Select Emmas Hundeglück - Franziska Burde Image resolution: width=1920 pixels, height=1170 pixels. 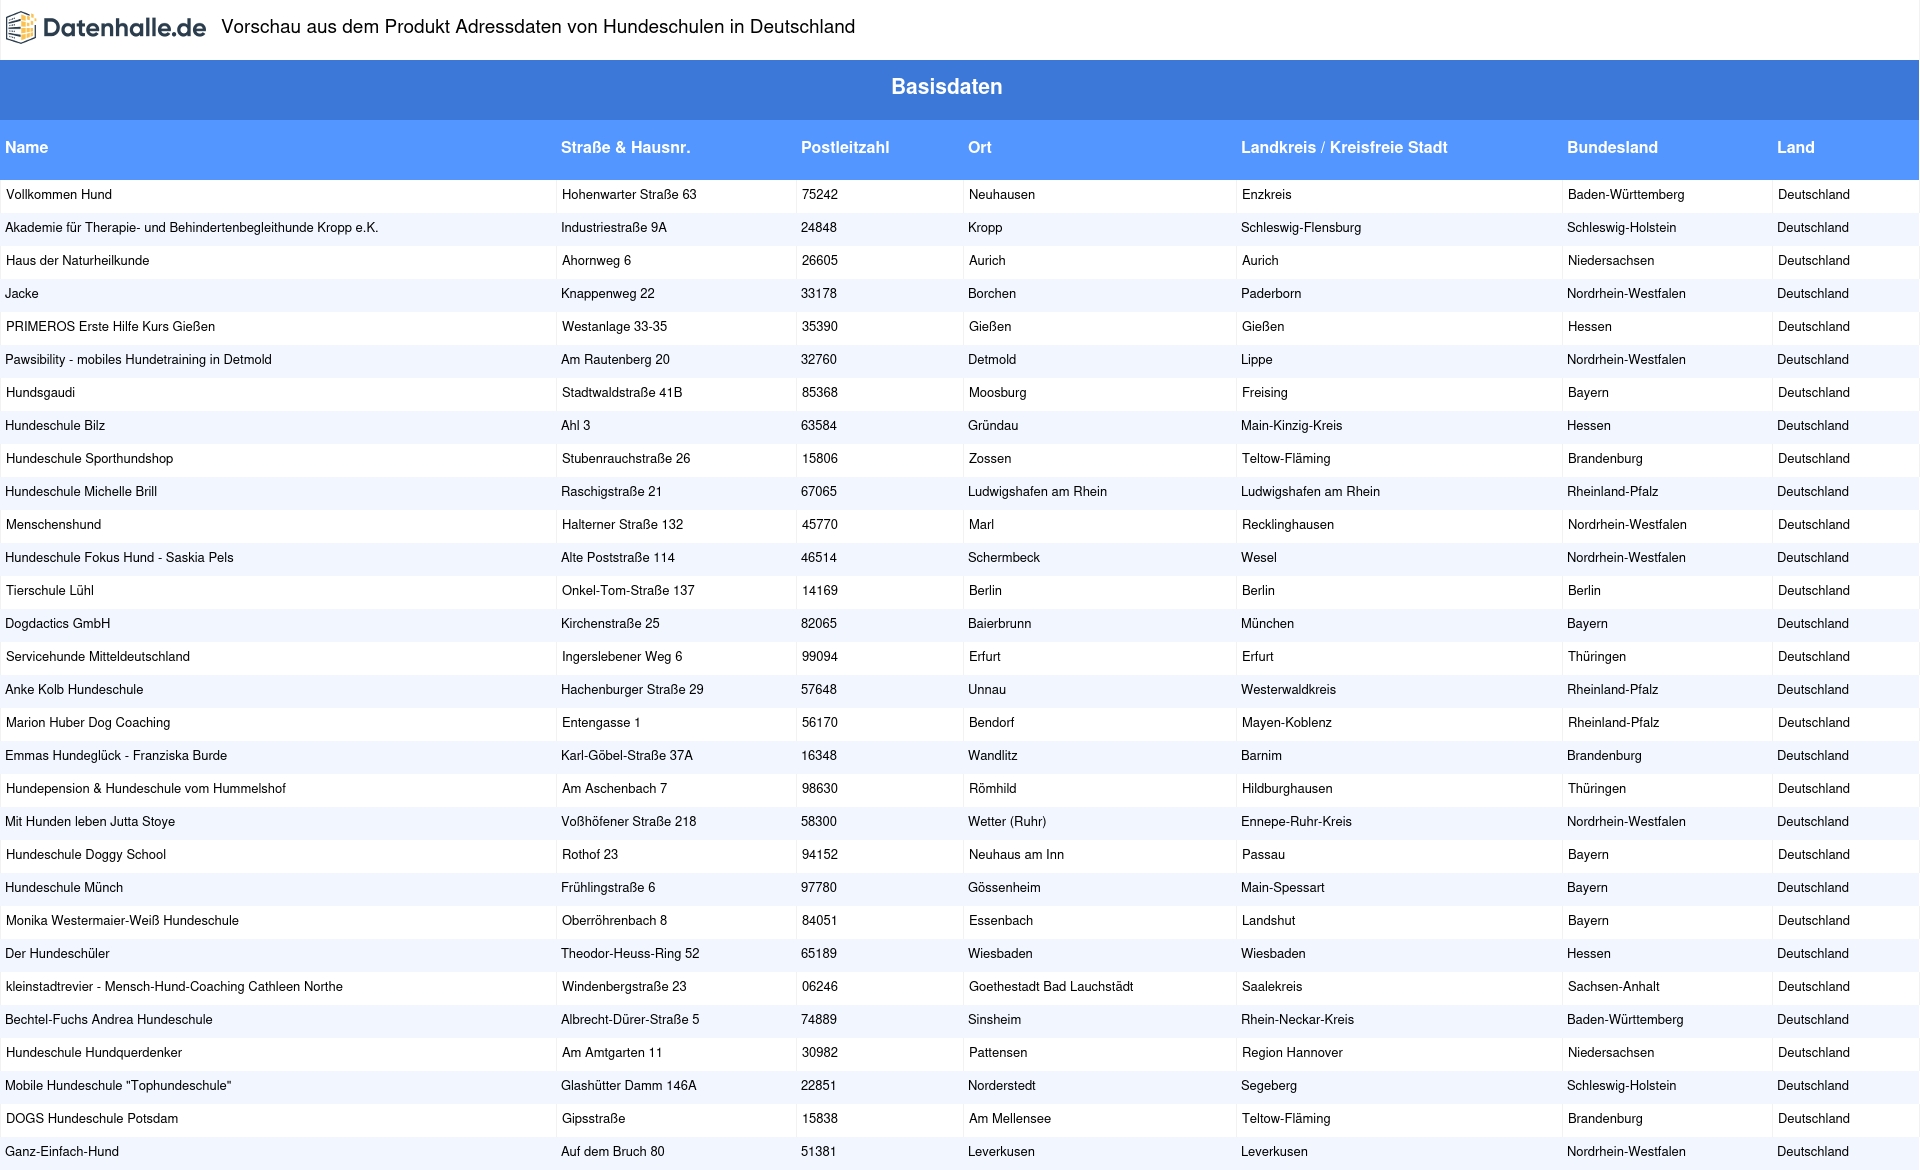(116, 756)
